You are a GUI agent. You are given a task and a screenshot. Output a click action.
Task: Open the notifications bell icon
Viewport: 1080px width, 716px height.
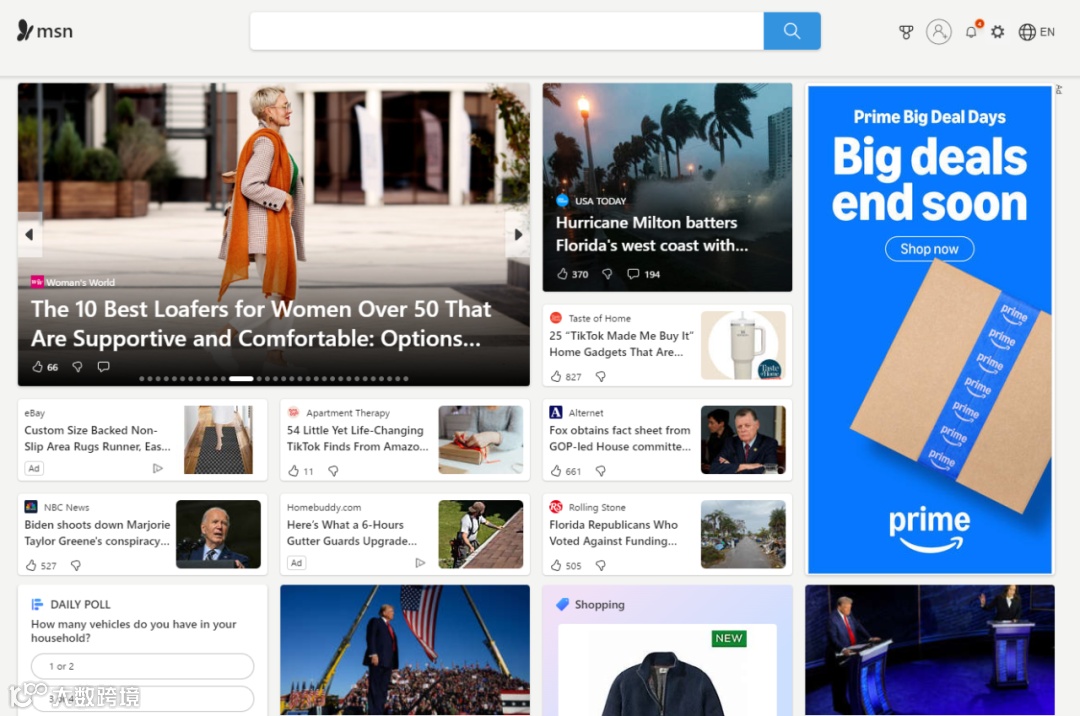[x=971, y=32]
